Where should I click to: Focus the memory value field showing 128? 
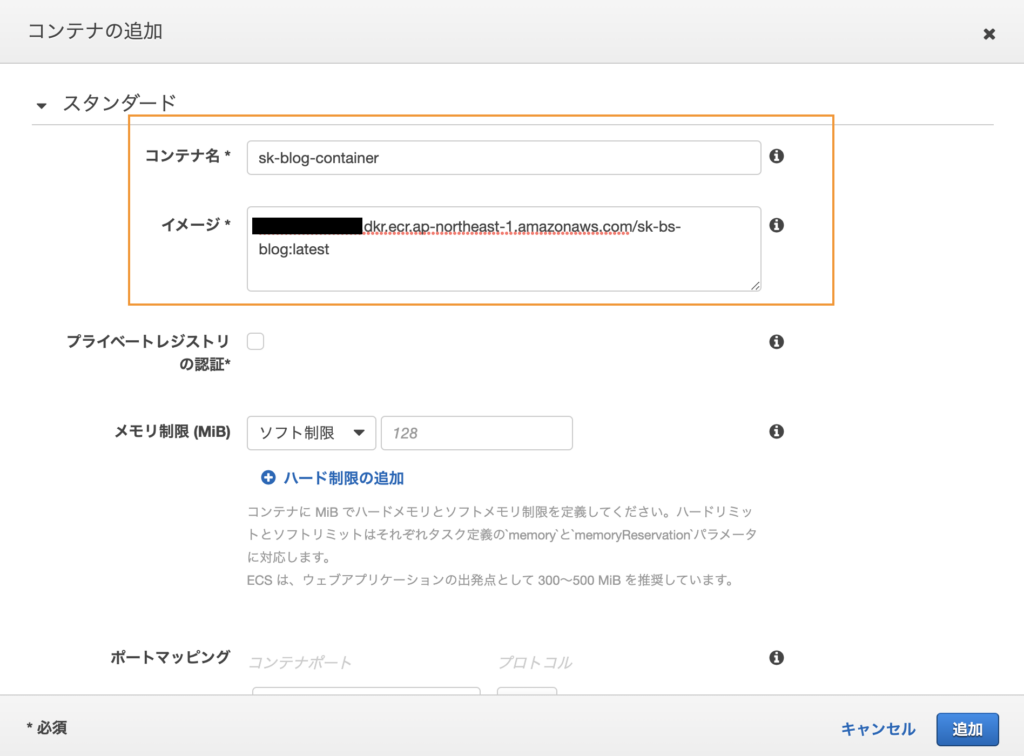477,433
